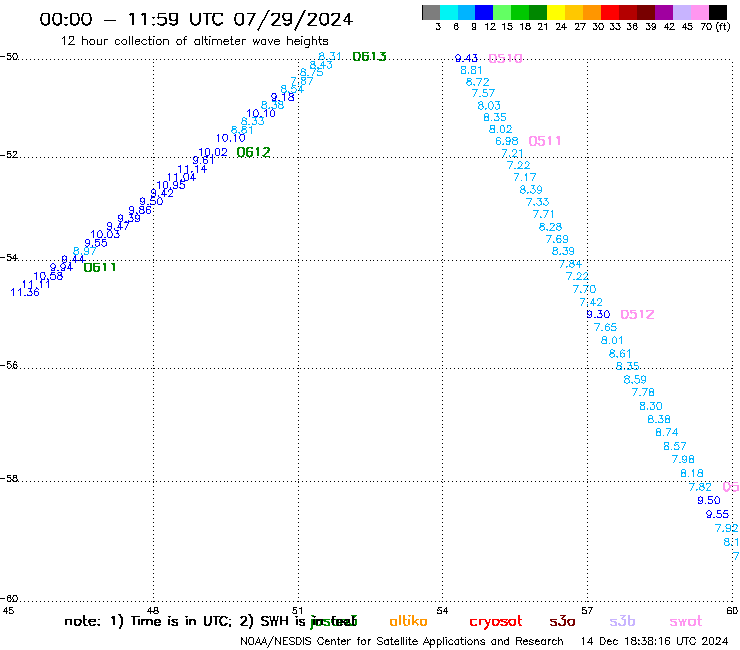Click the wave height value 10.58

48,276
